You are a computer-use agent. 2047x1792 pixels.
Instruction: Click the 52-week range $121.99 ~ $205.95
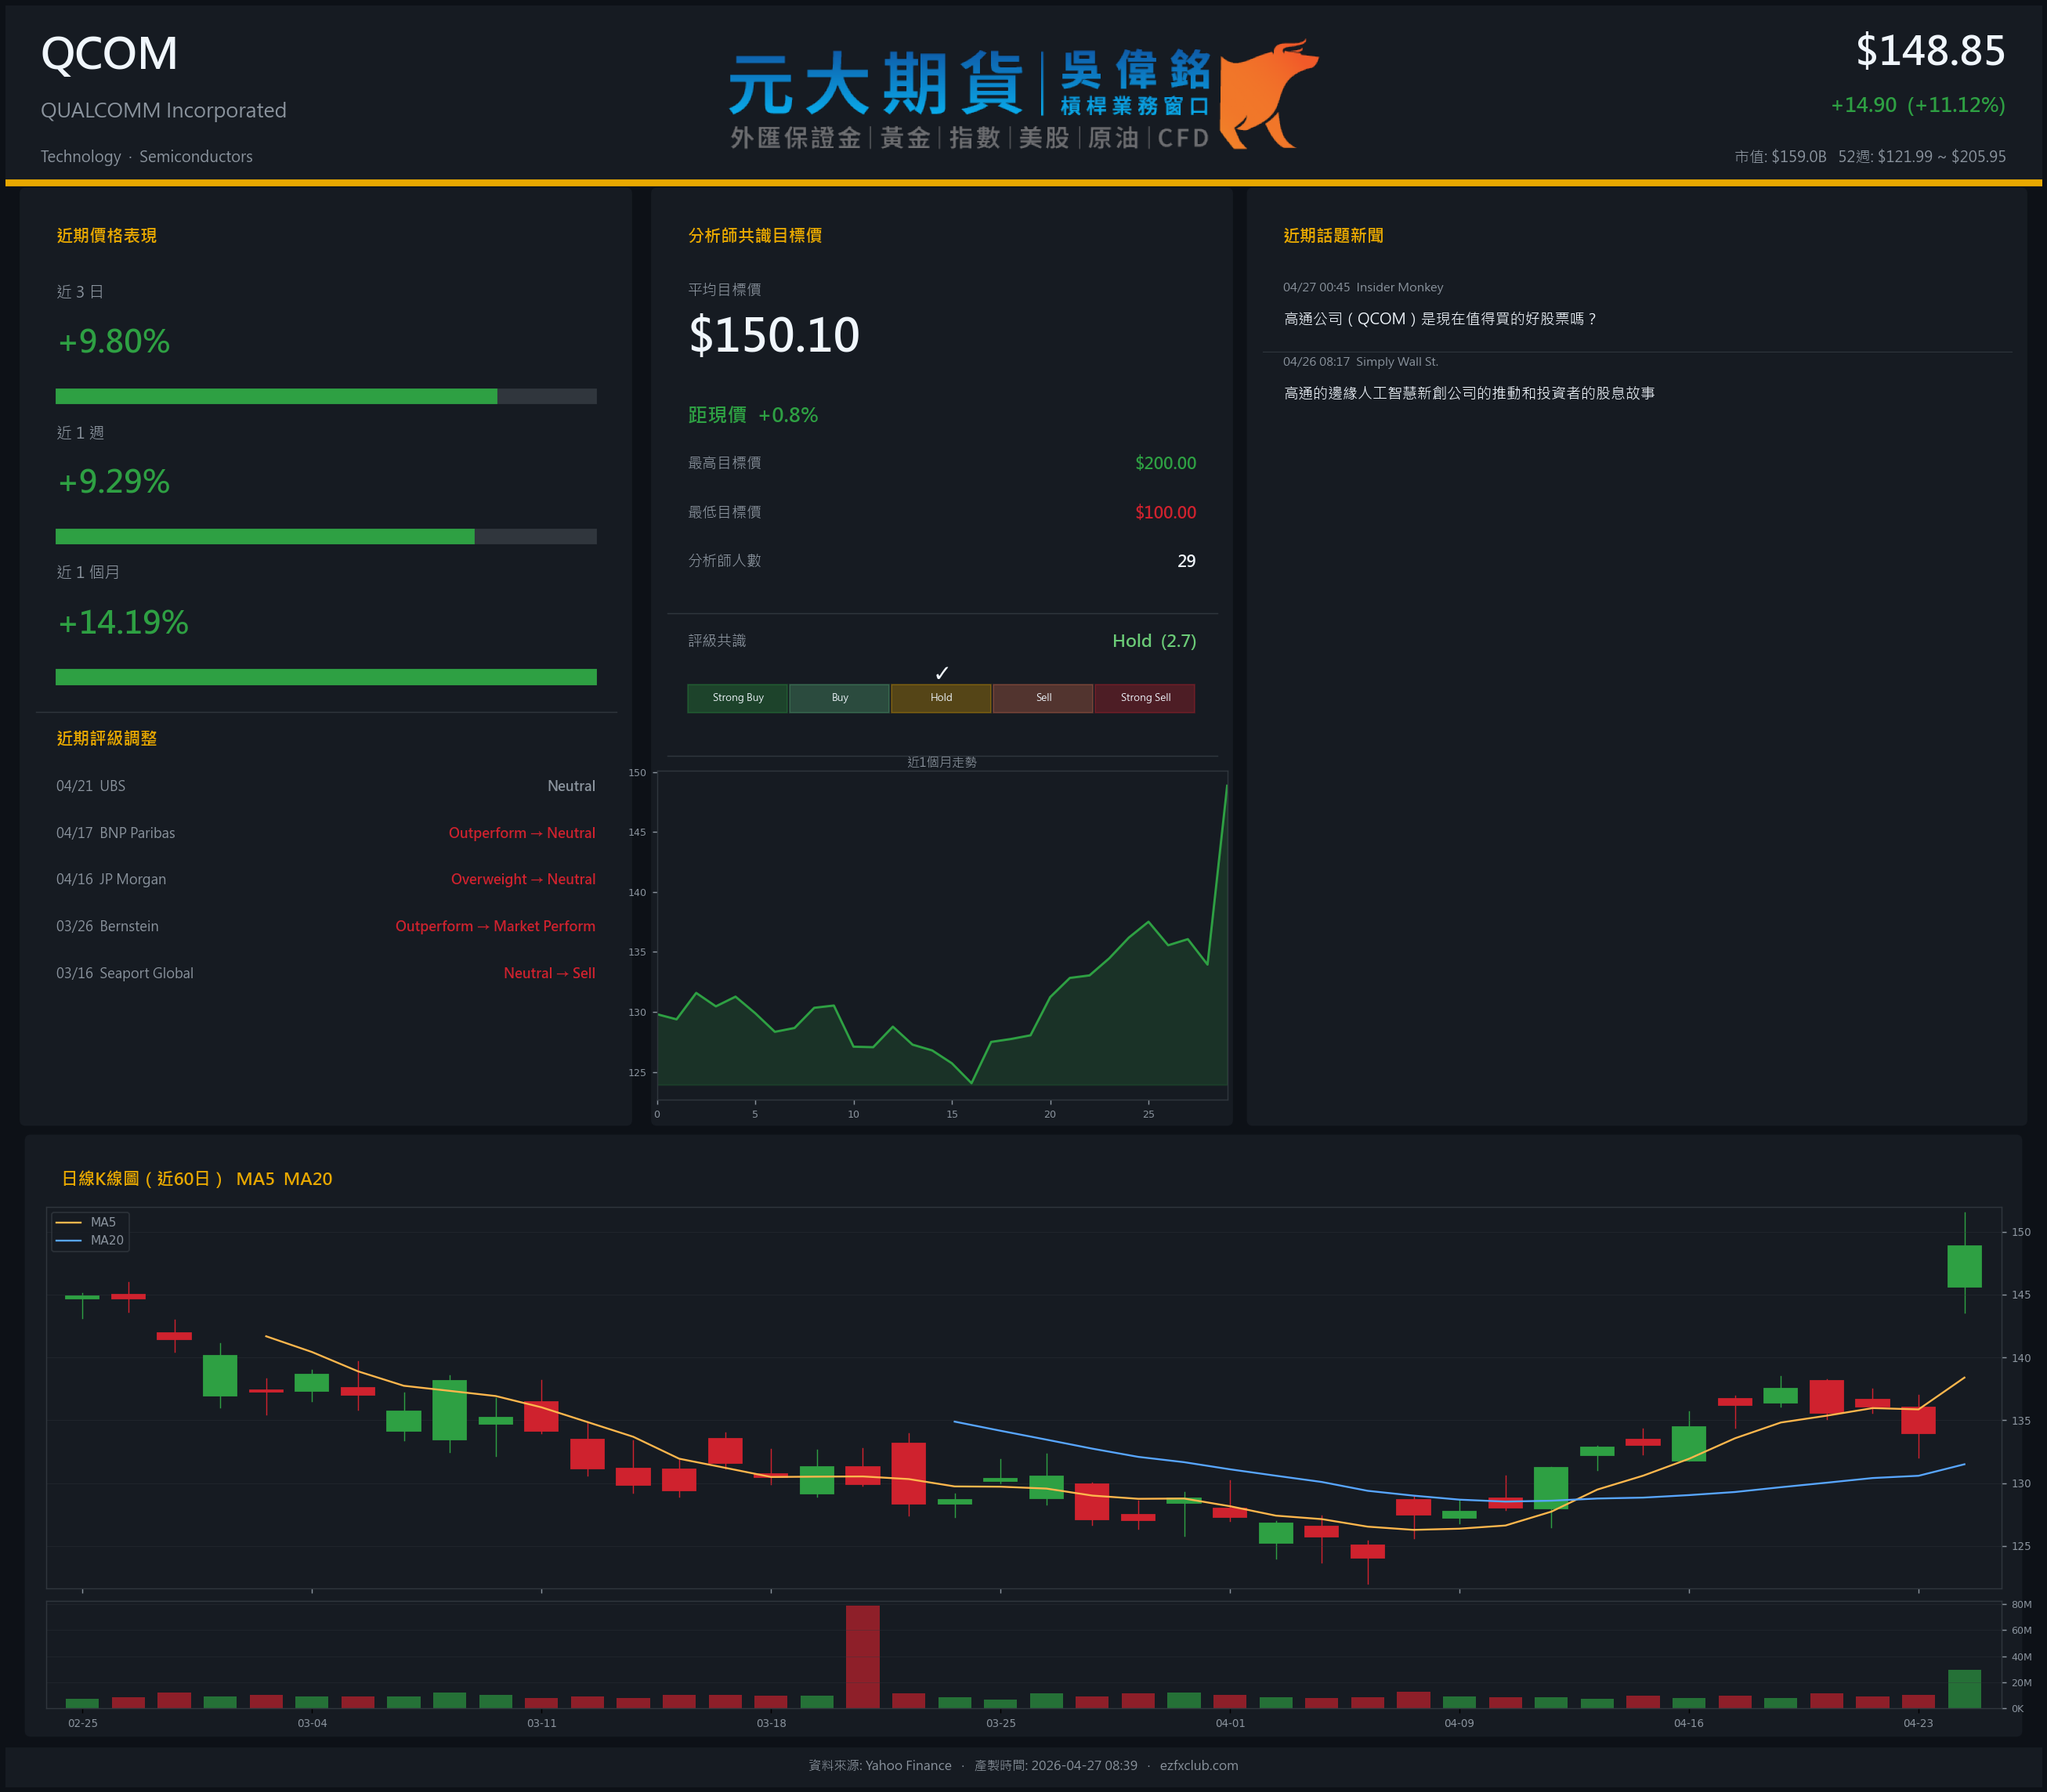tap(1922, 156)
